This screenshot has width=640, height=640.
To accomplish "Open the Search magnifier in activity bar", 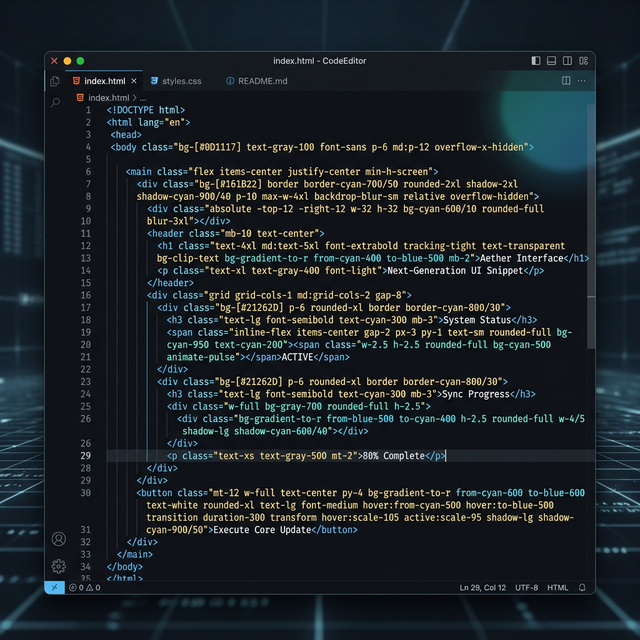I will pyautogui.click(x=55, y=102).
